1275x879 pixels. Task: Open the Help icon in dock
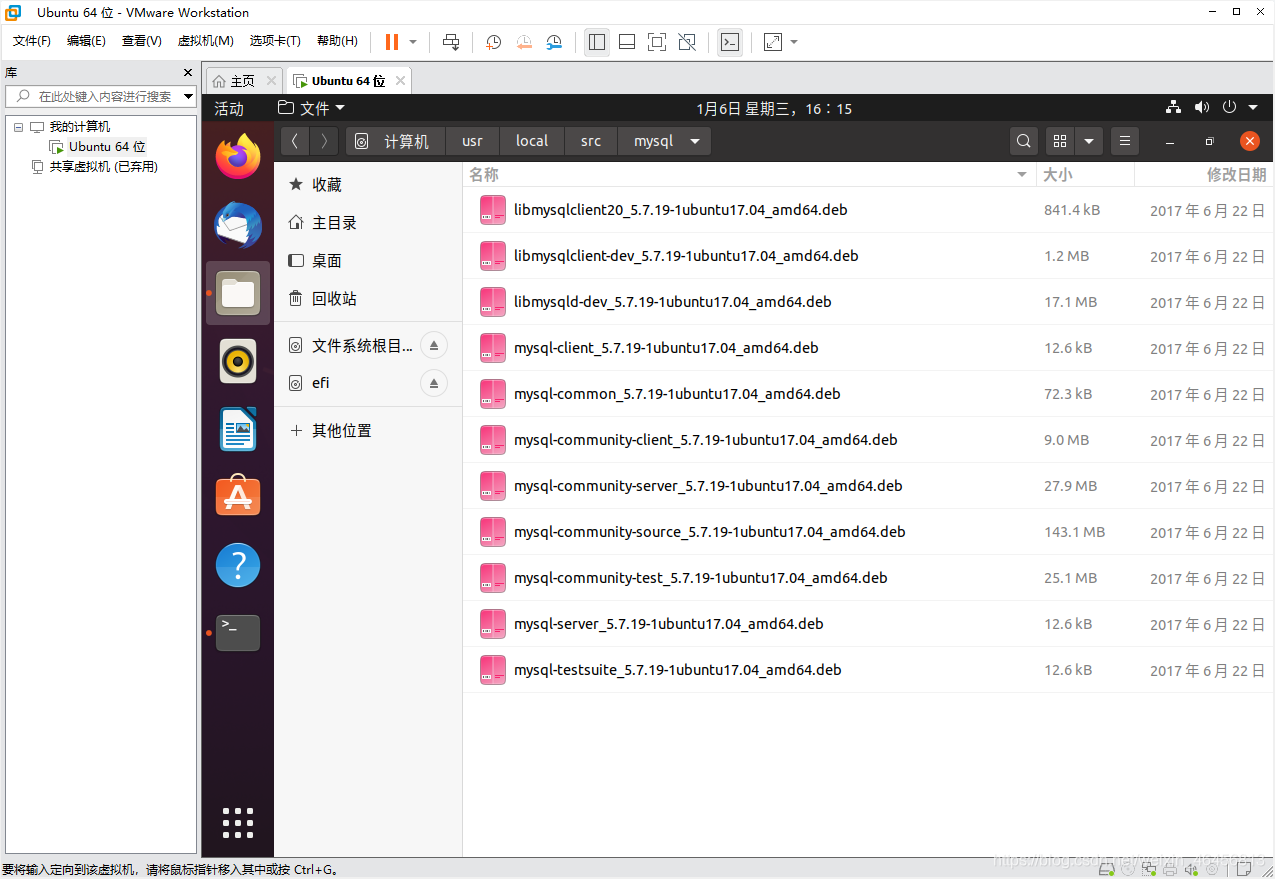tap(238, 565)
